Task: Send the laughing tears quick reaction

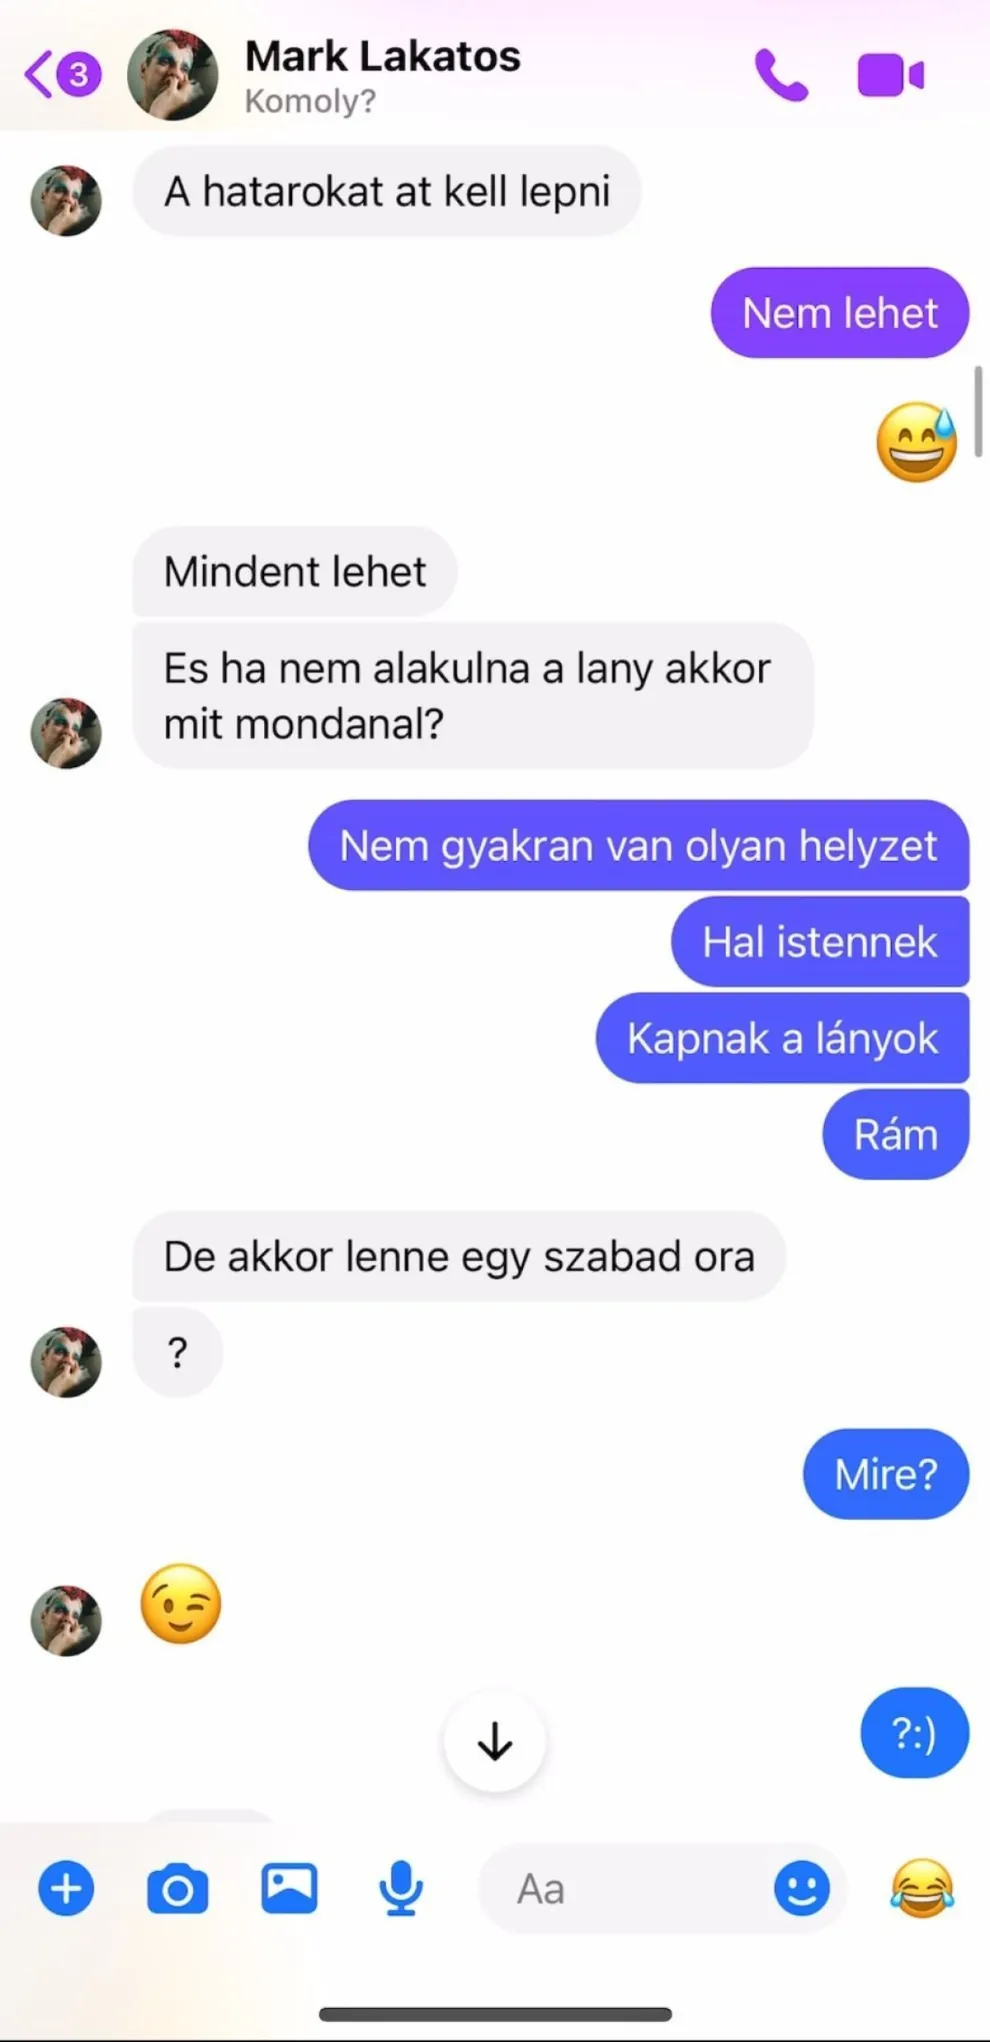Action: click(x=922, y=1889)
